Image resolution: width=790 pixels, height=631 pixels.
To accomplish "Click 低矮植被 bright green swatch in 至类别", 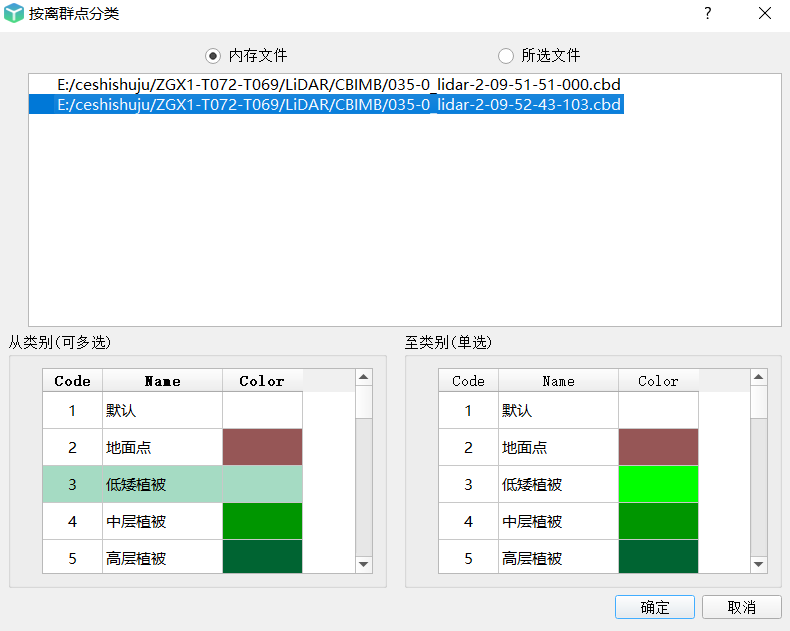I will coord(659,484).
